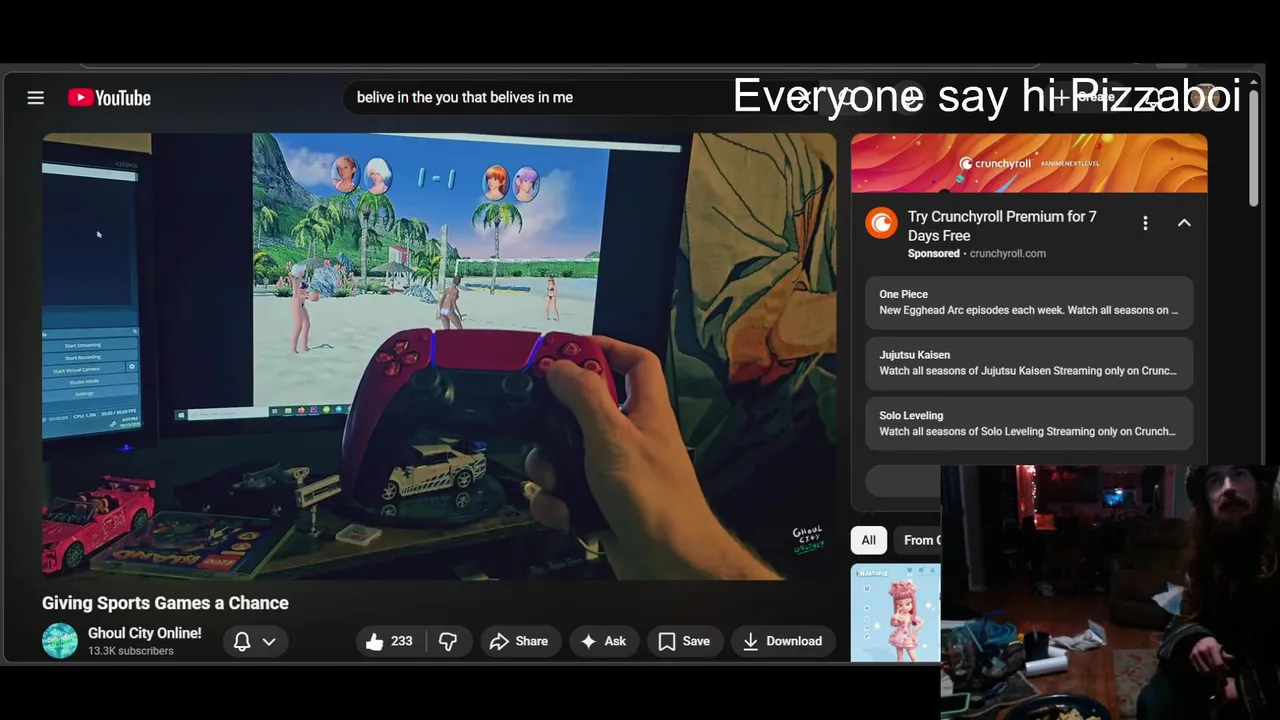Open the Ask AI button
The image size is (1280, 720).
(x=604, y=641)
